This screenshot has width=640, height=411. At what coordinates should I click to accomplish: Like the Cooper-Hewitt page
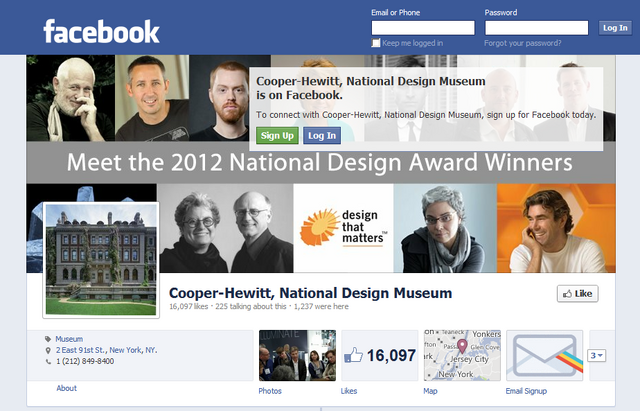pos(578,293)
